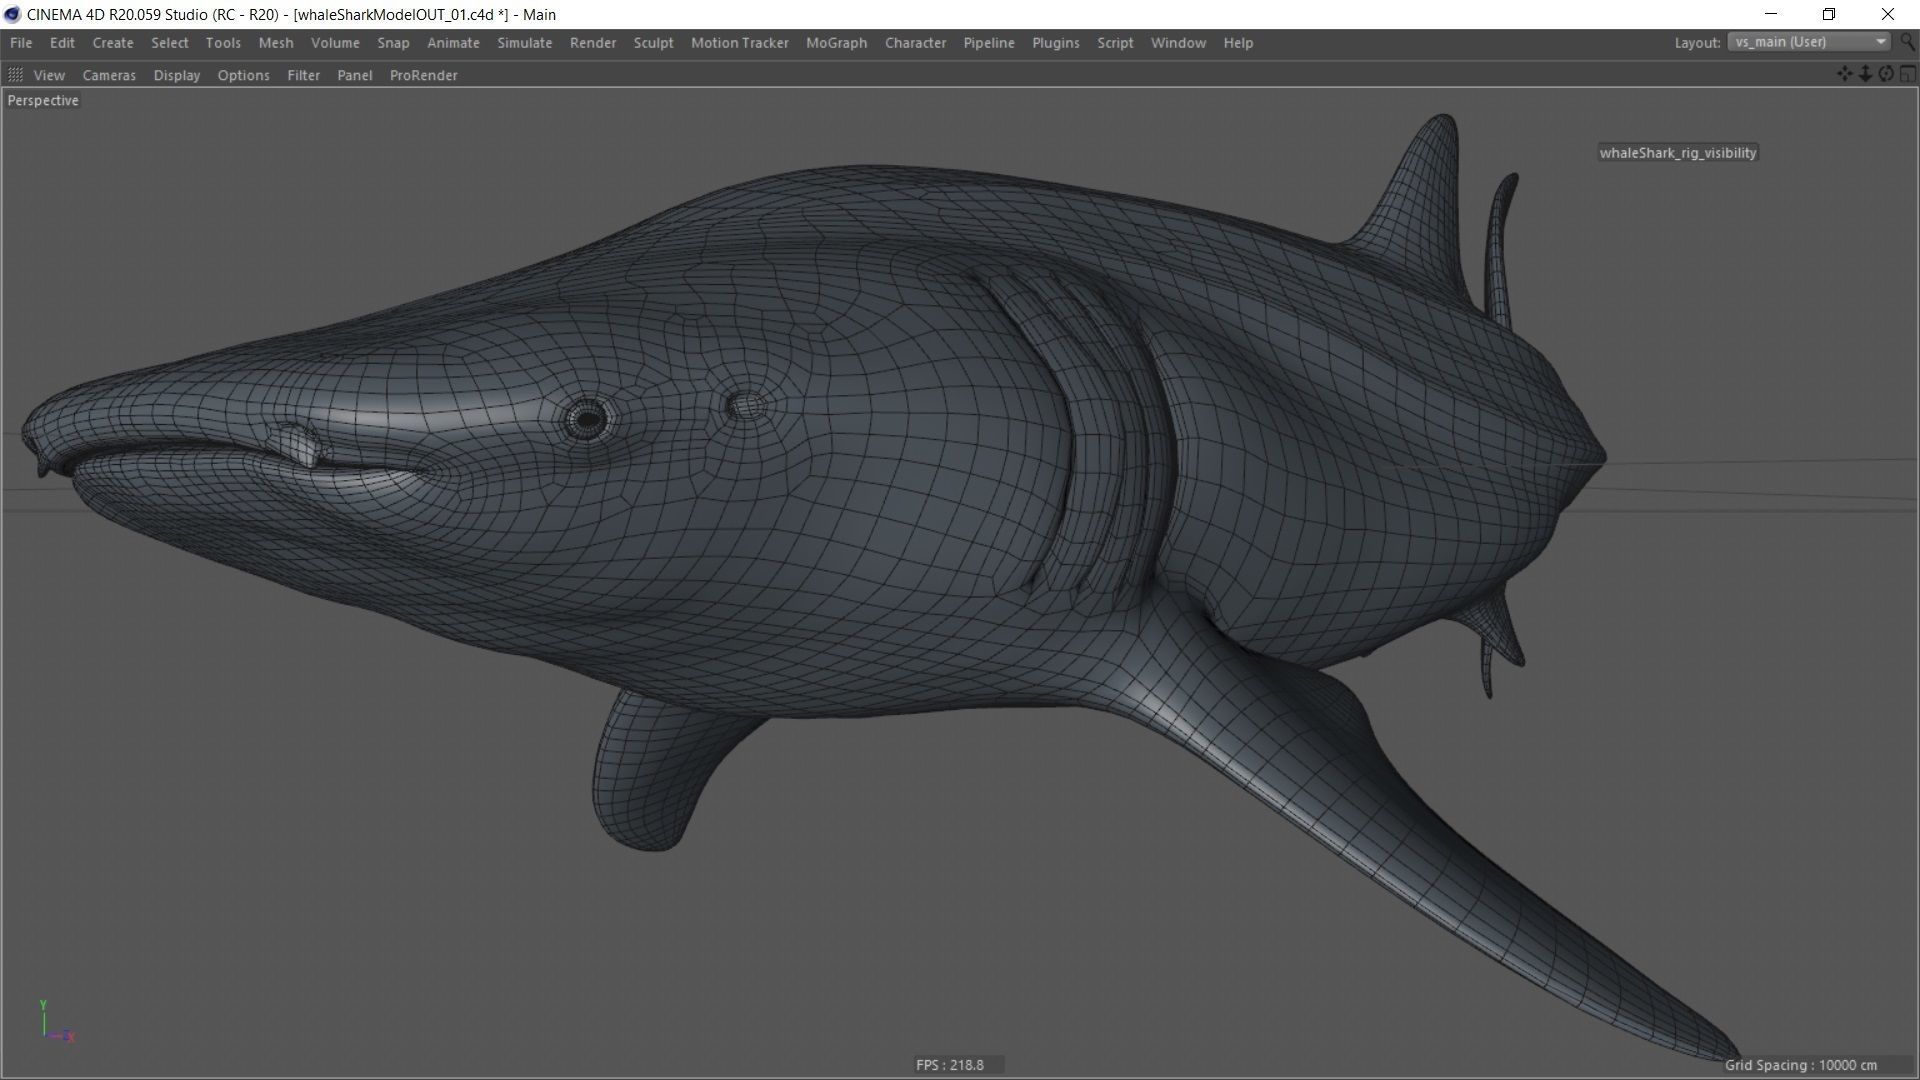Open the Tools menu

(223, 43)
